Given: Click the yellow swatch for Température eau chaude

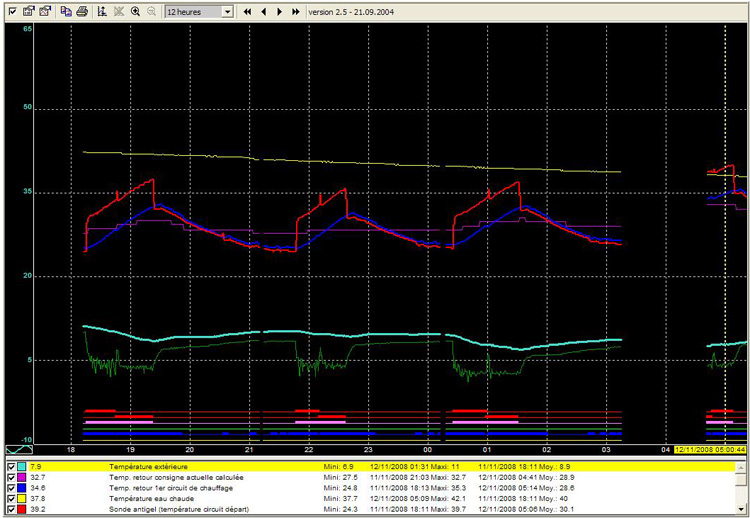Looking at the screenshot, I should [23, 498].
